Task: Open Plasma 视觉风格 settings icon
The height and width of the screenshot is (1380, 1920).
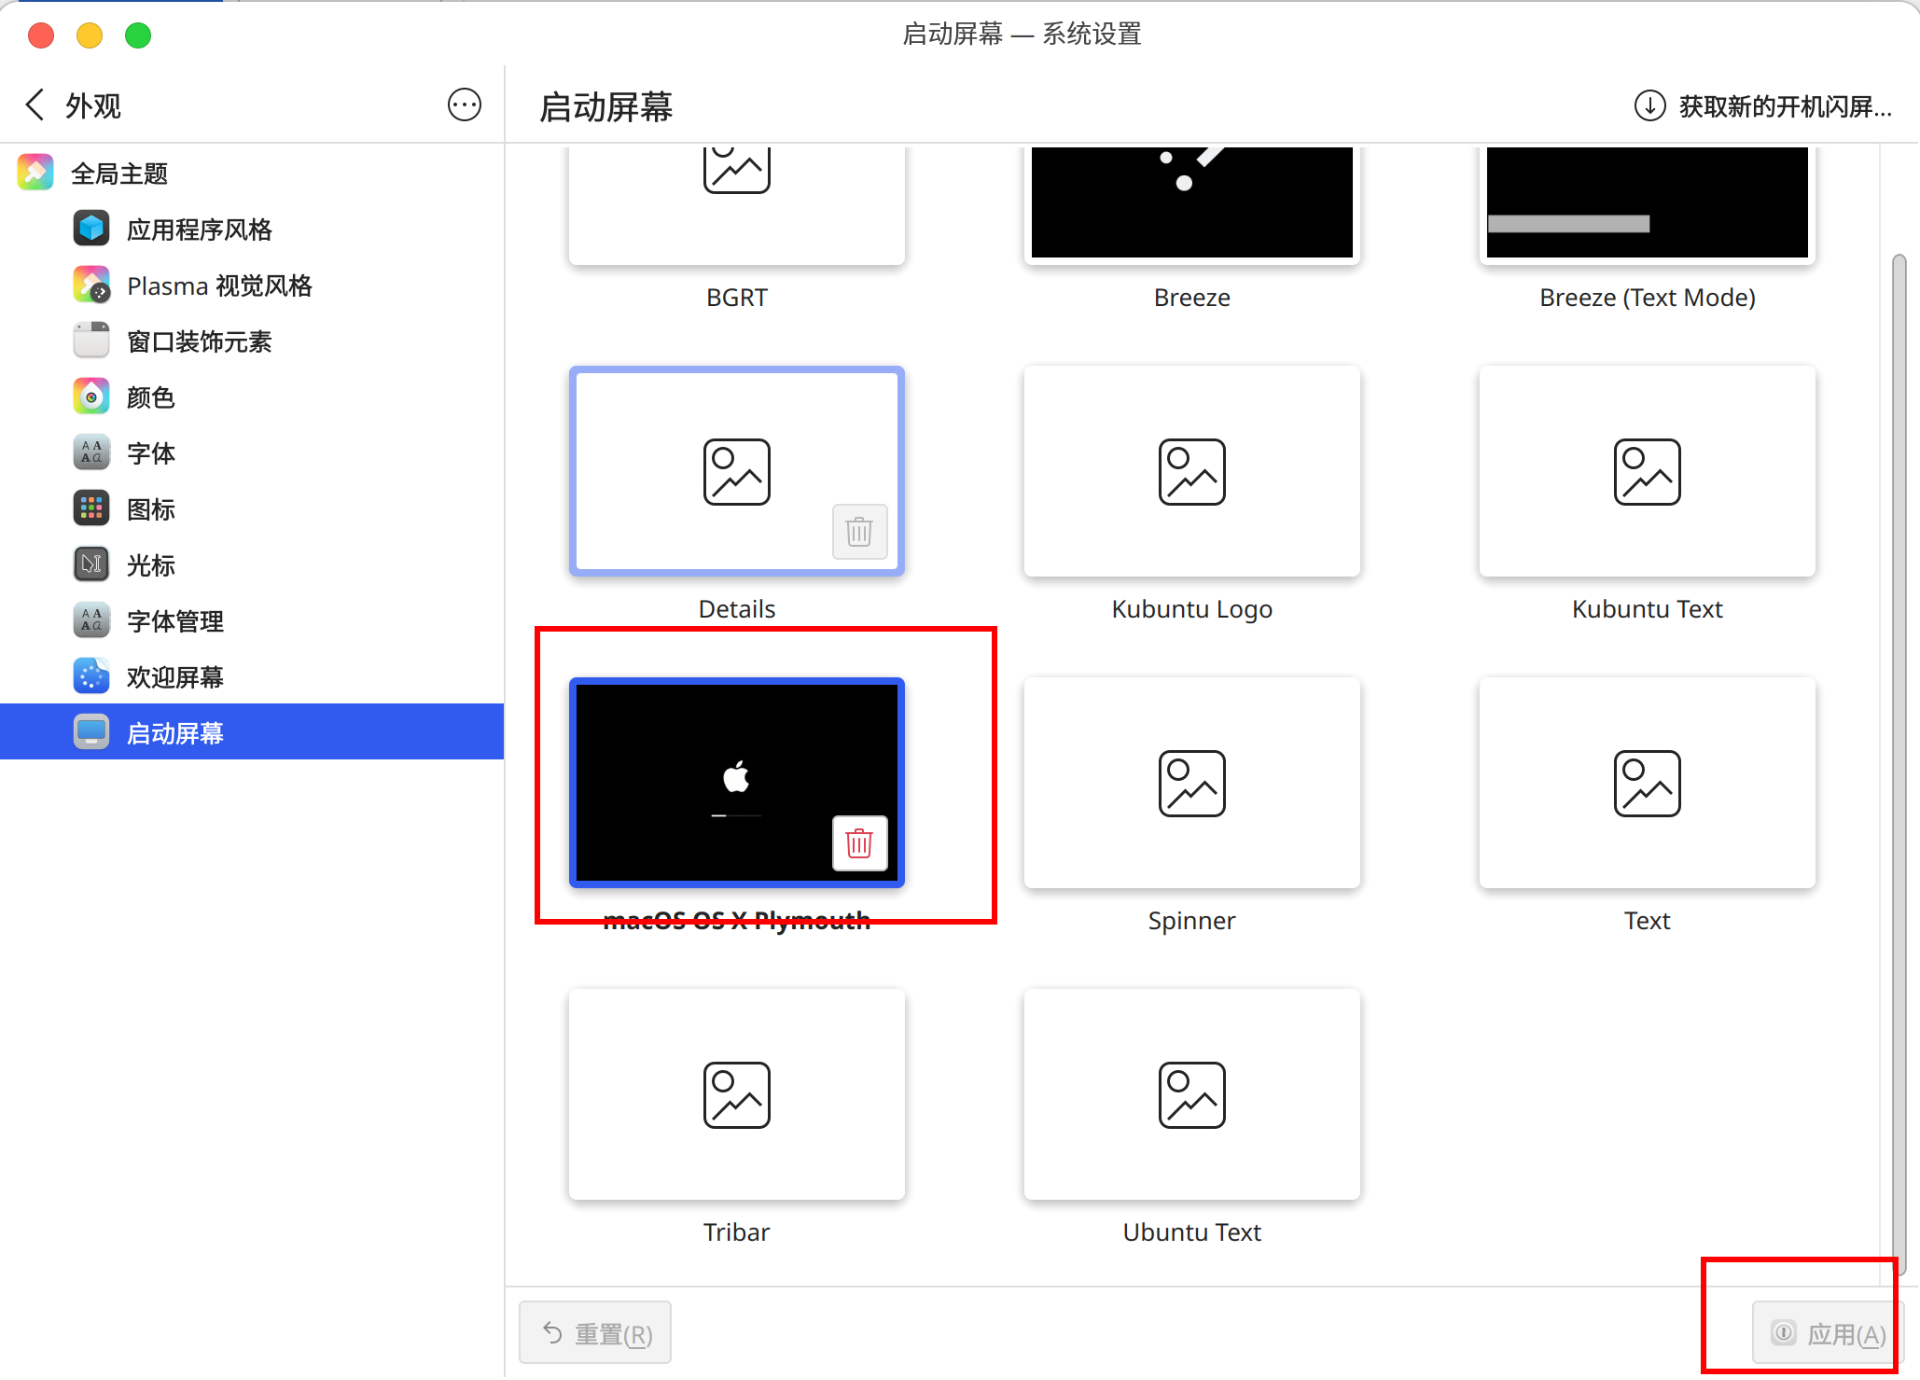Action: (91, 285)
